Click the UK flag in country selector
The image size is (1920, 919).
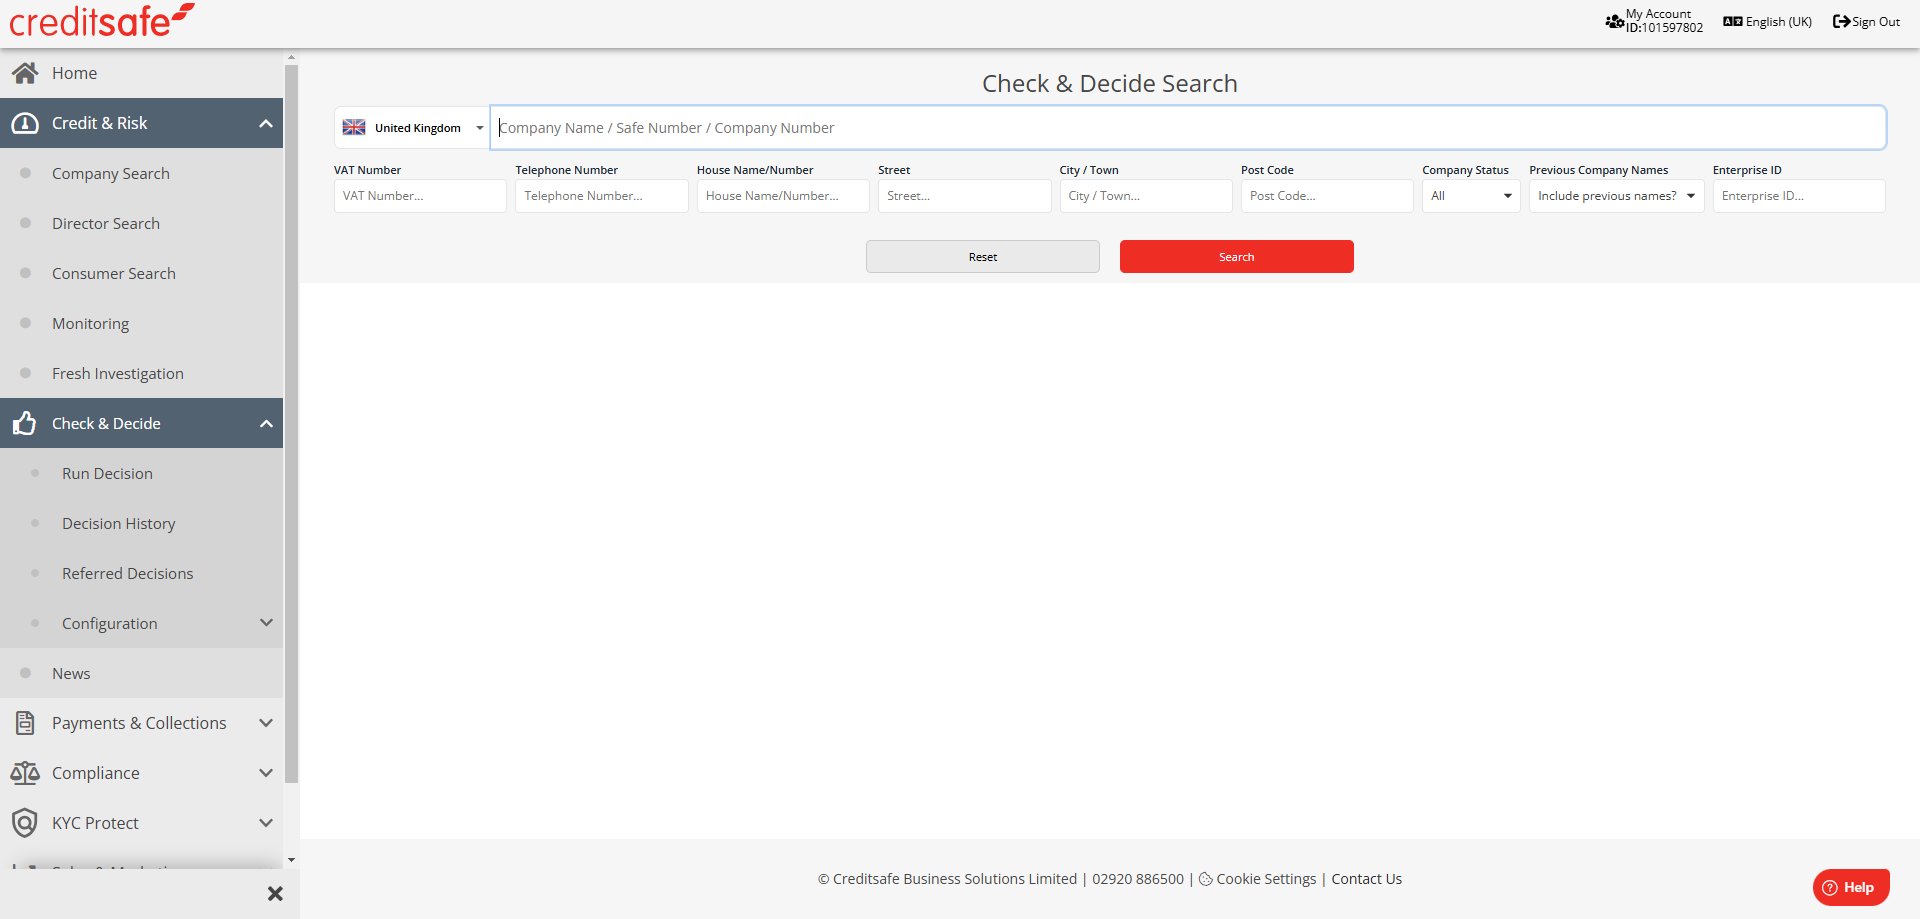click(354, 127)
